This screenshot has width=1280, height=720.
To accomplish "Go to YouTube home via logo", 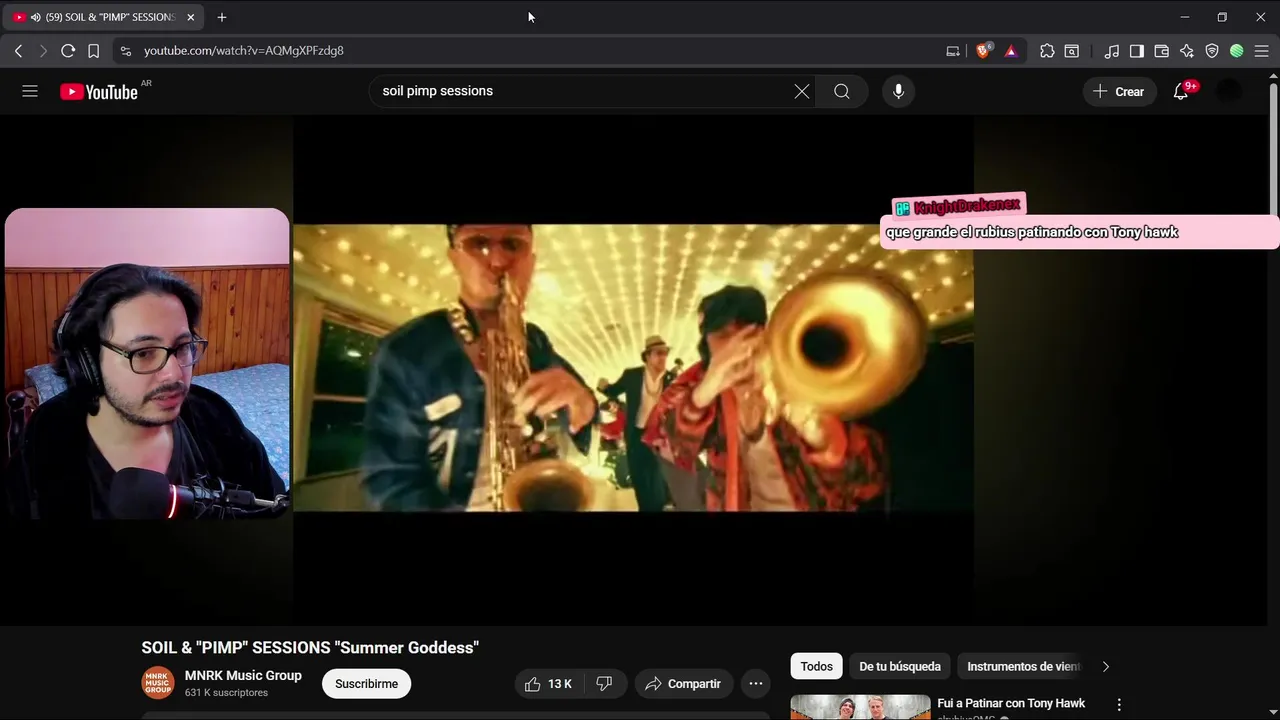I will tap(98, 92).
